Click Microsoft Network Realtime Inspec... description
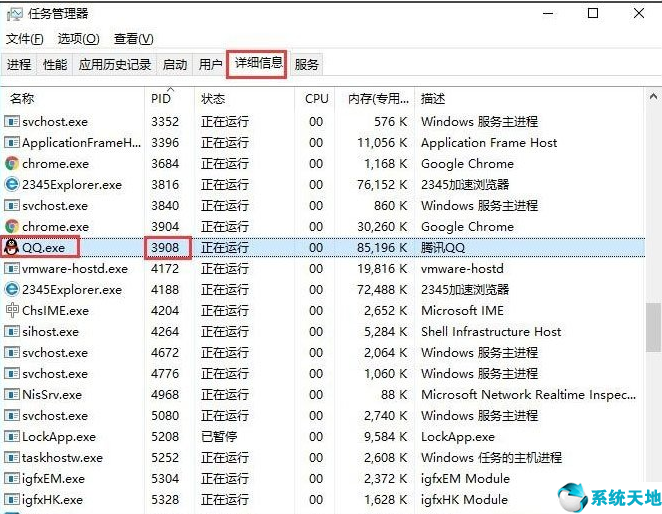 pos(528,394)
